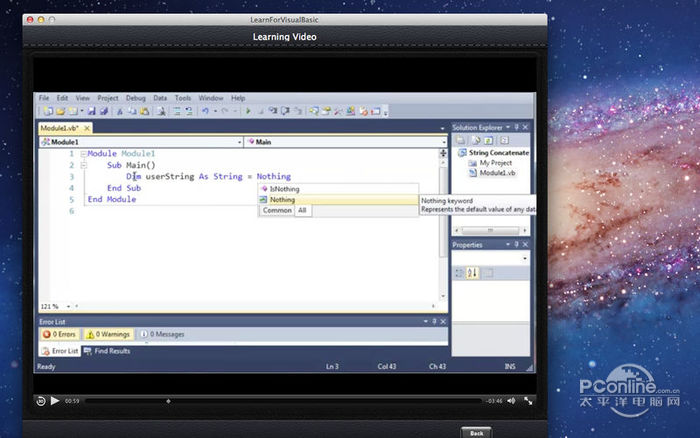Click the Back button
The image size is (700, 438).
(476, 432)
